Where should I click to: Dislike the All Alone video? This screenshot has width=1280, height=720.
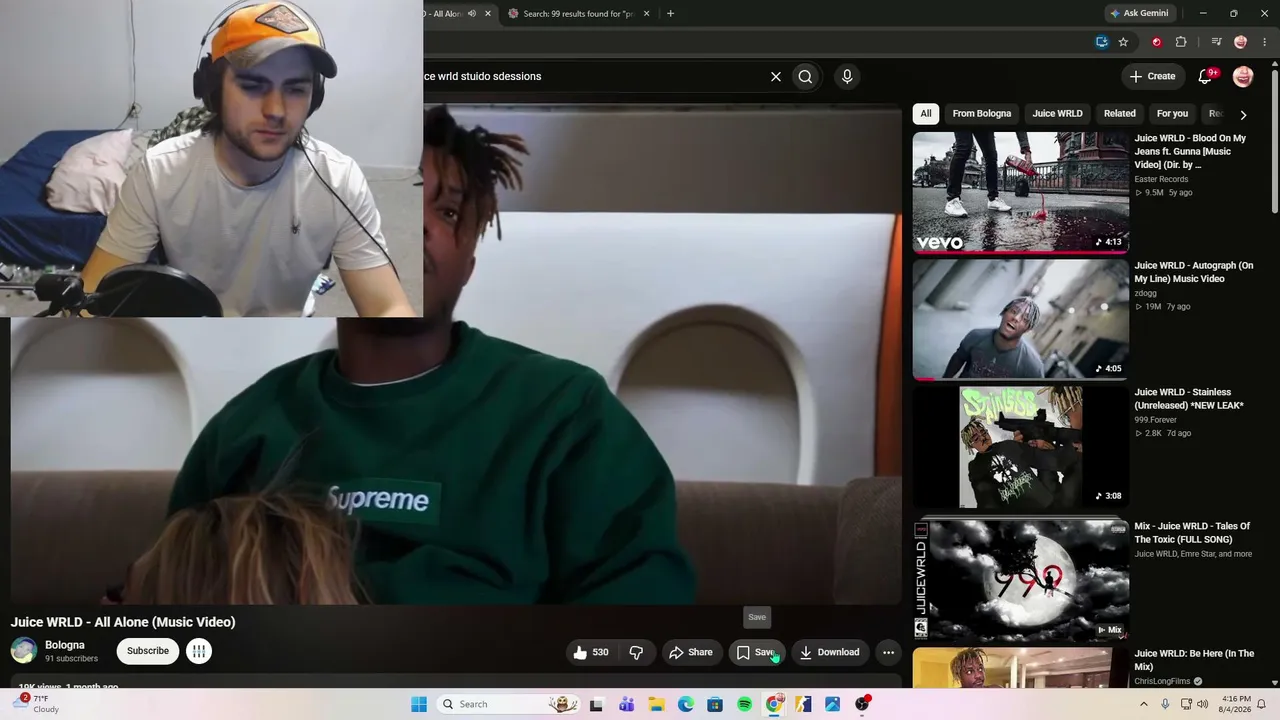(636, 652)
